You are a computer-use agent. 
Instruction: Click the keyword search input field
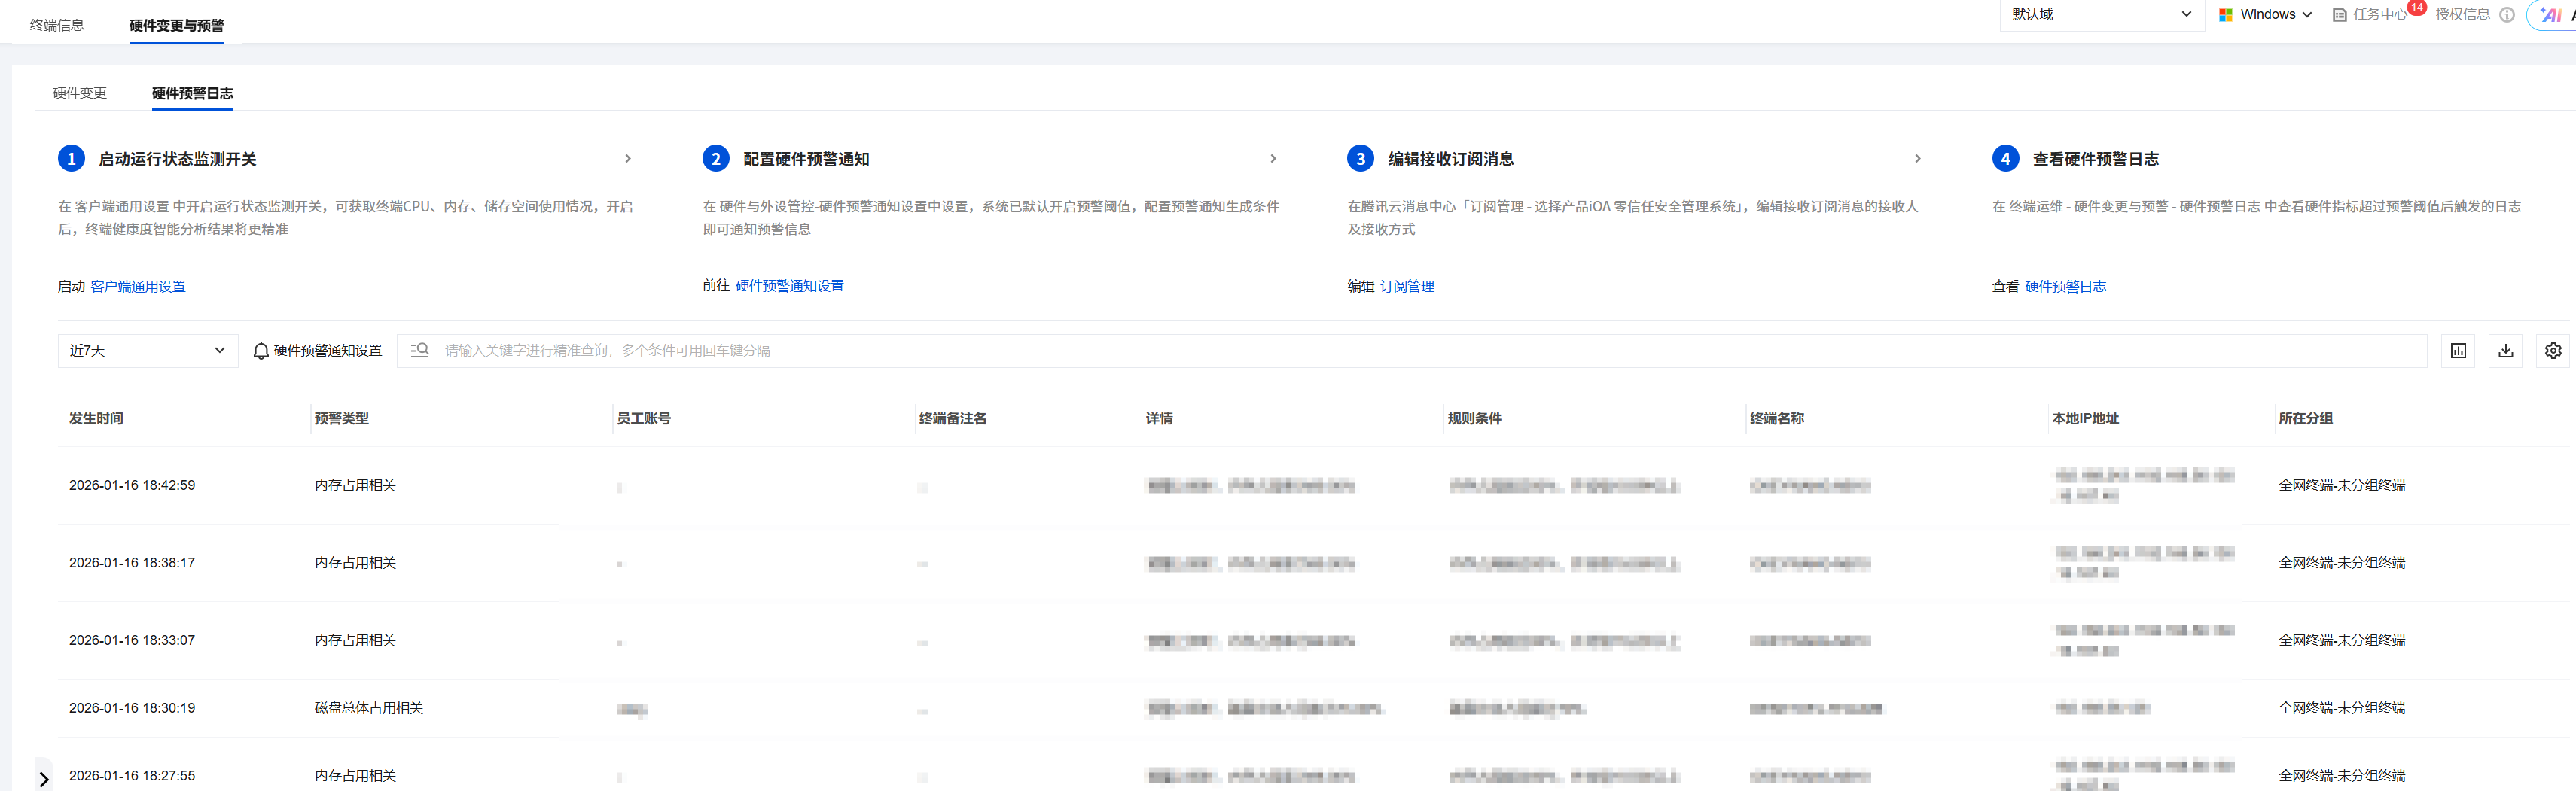pos(1400,351)
